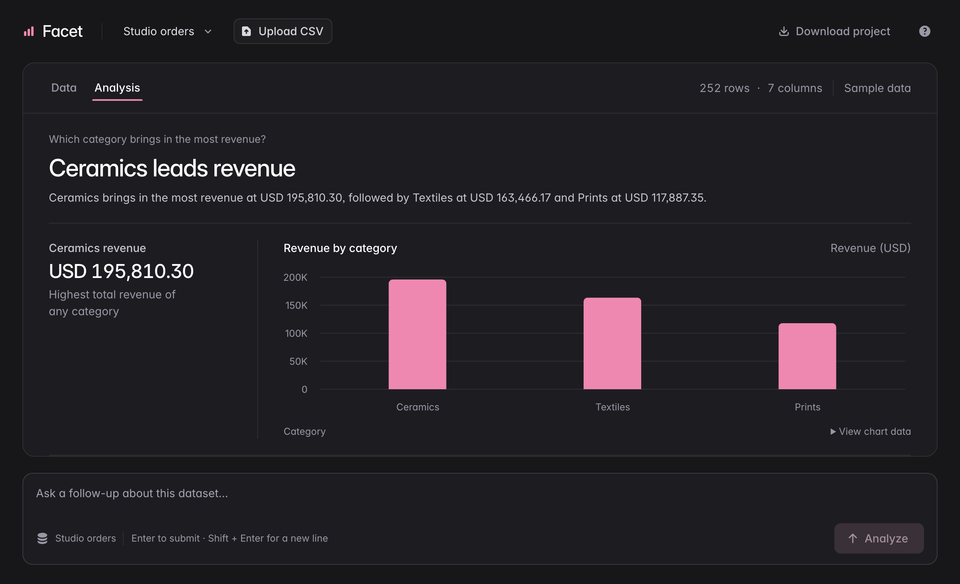Click the 'USD 195,810.30' metric value
Screen dimensions: 960x584
tap(121, 271)
